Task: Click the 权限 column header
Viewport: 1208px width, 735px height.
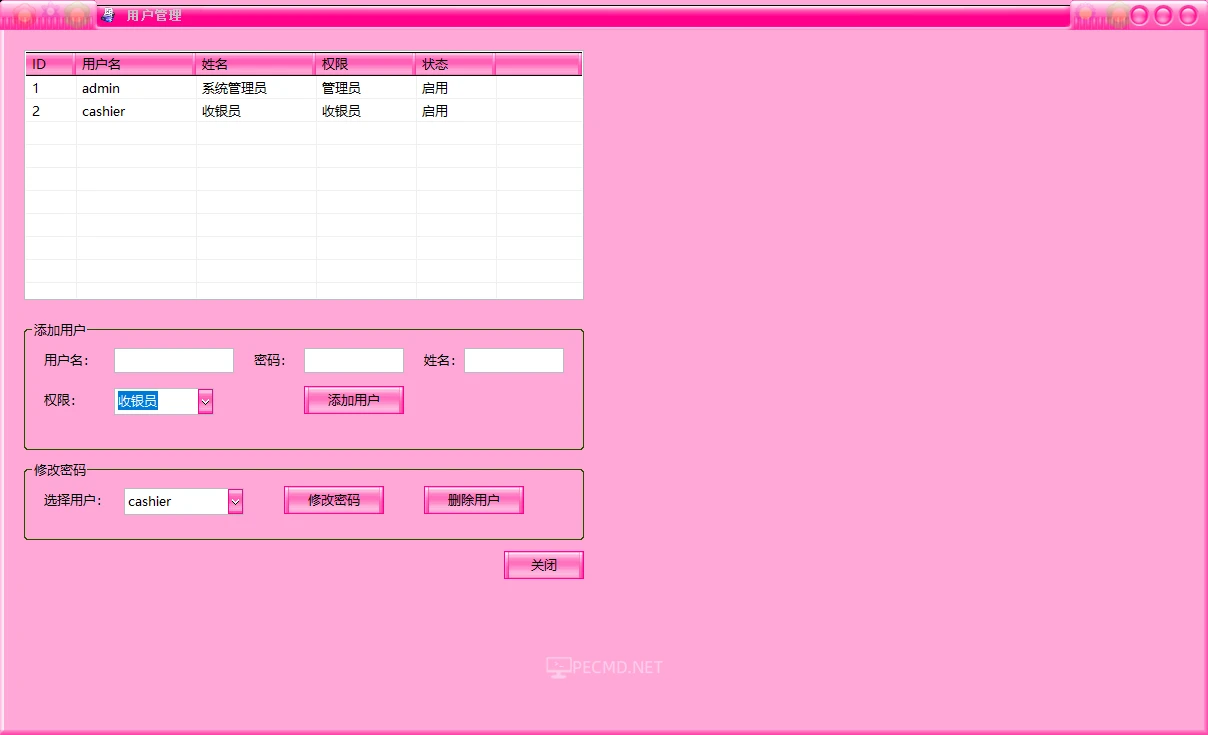Action: 365,63
